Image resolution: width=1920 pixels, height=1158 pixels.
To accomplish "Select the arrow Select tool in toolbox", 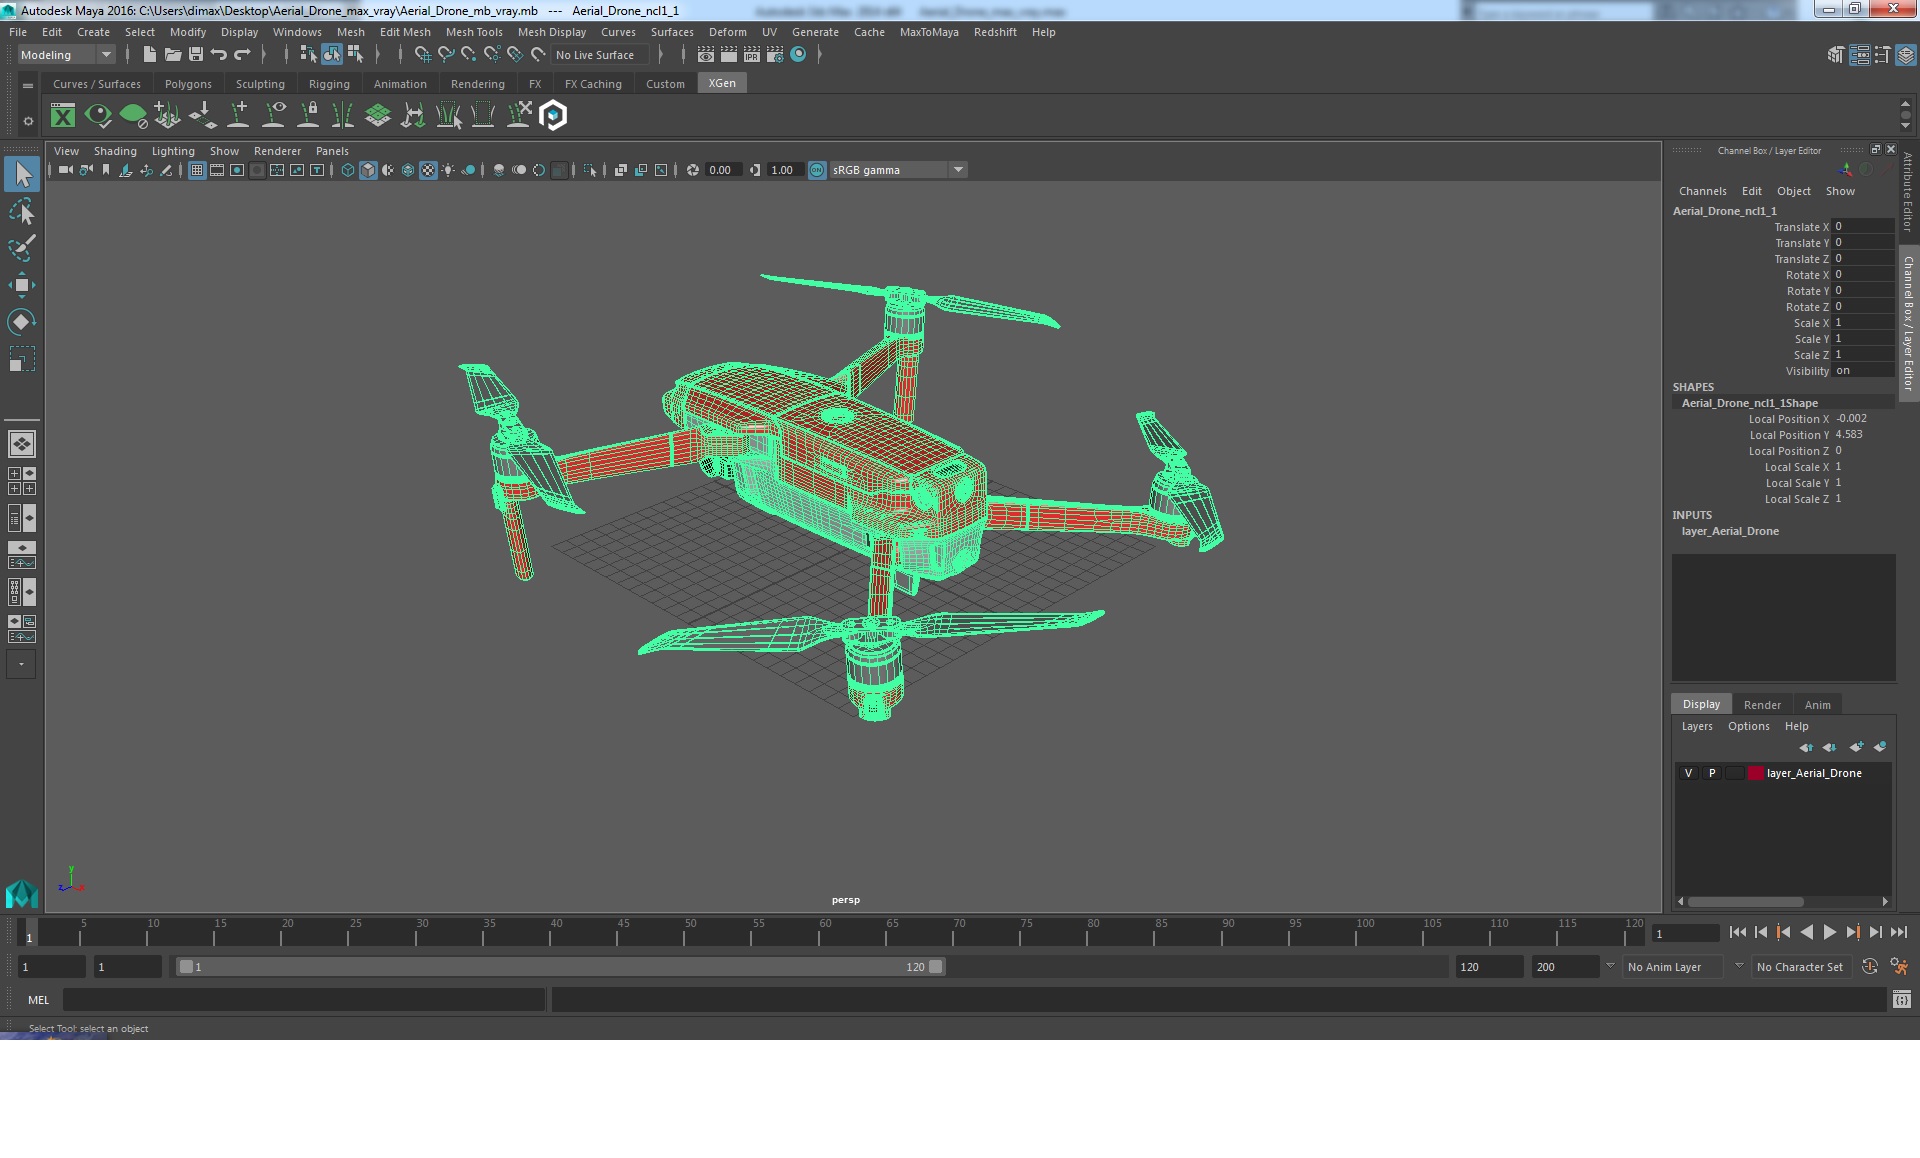I will tap(22, 174).
